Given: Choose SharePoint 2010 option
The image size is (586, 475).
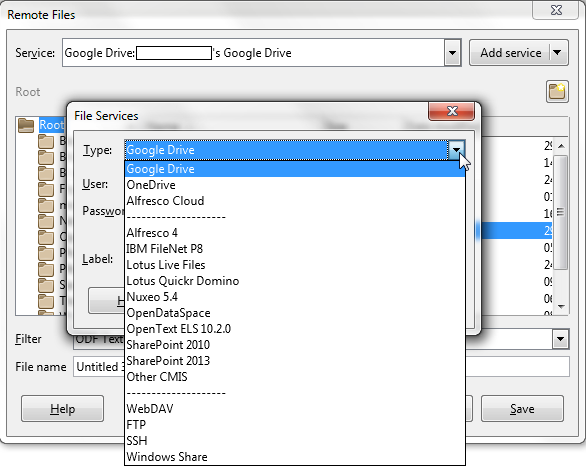Looking at the screenshot, I should coord(294,345).
